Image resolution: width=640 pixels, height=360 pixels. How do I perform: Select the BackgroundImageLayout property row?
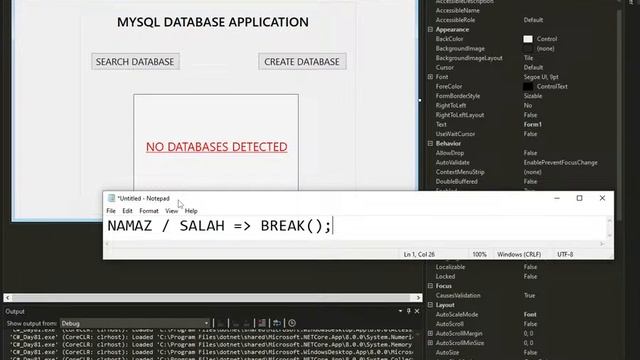point(522,58)
